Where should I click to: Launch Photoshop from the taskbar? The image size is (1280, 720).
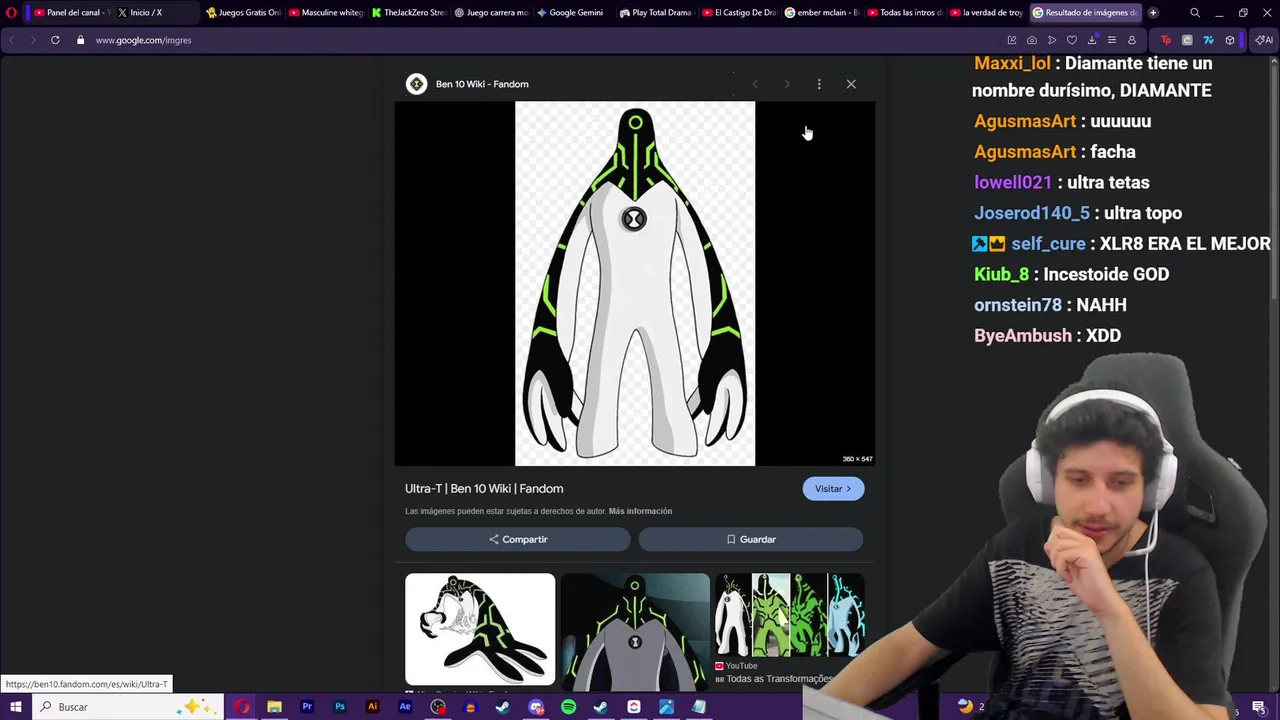coord(340,707)
